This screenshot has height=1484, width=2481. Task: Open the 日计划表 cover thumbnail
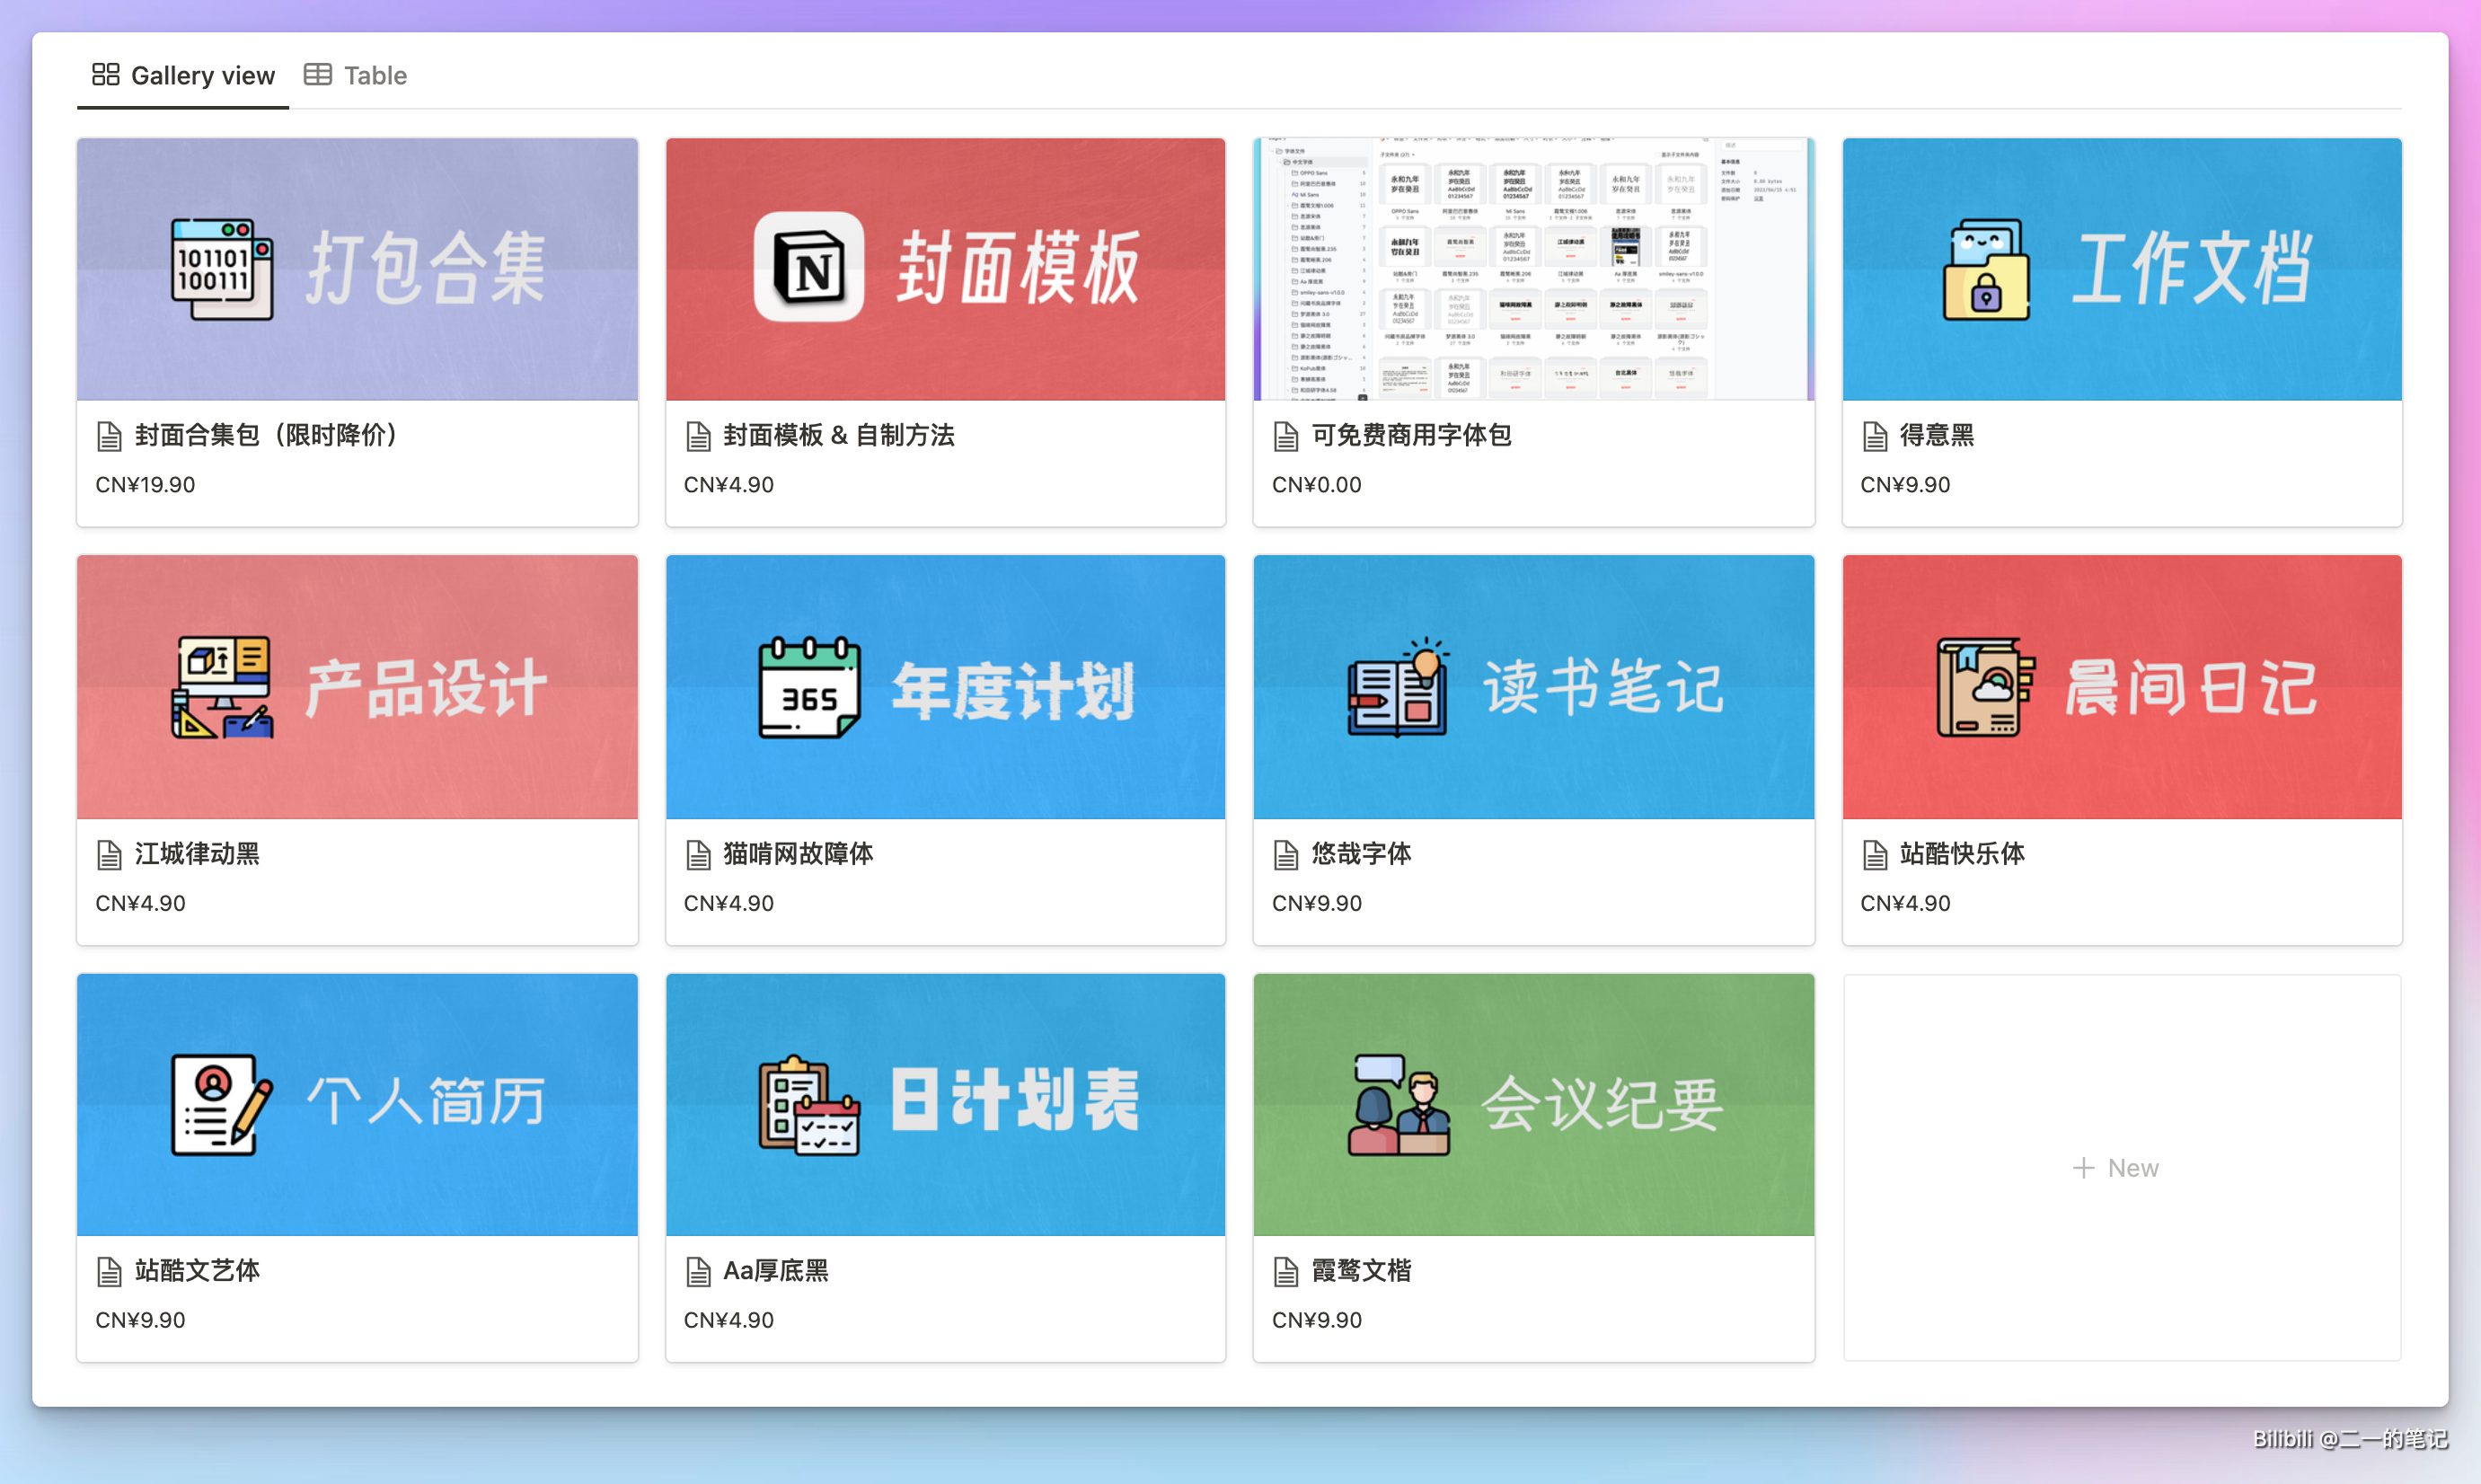[x=945, y=1104]
